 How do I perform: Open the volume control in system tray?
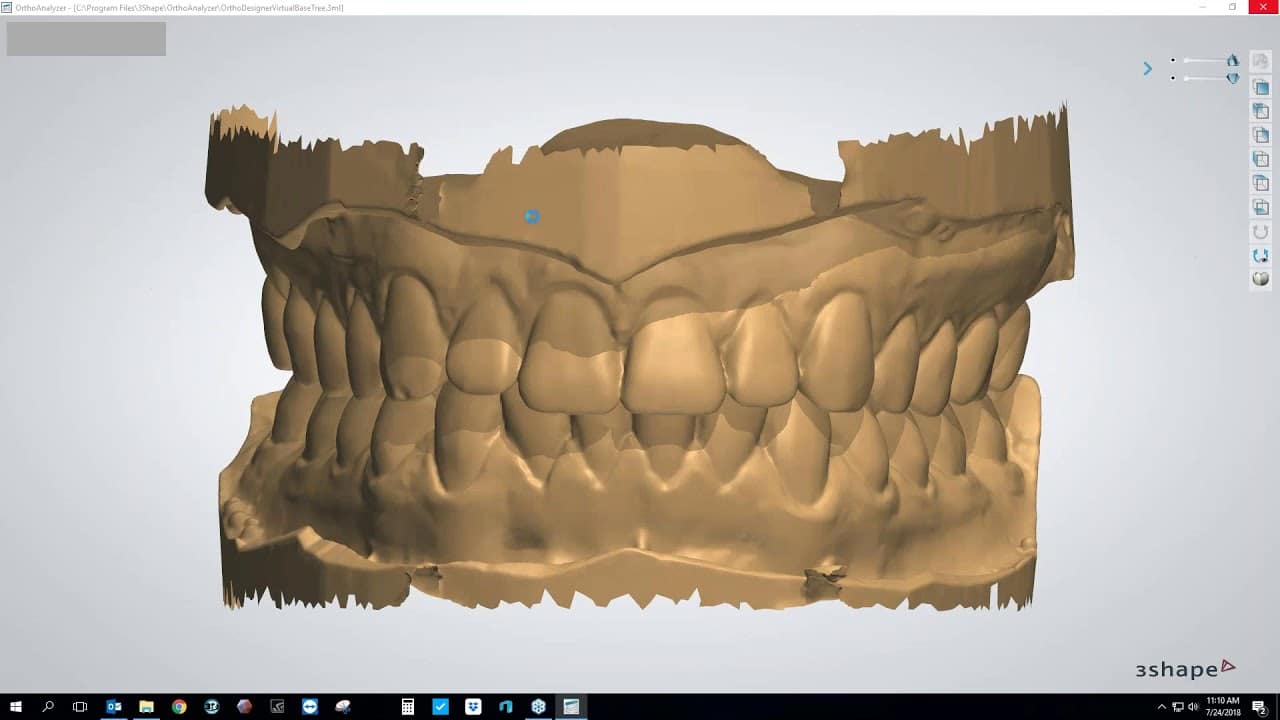pyautogui.click(x=1193, y=707)
